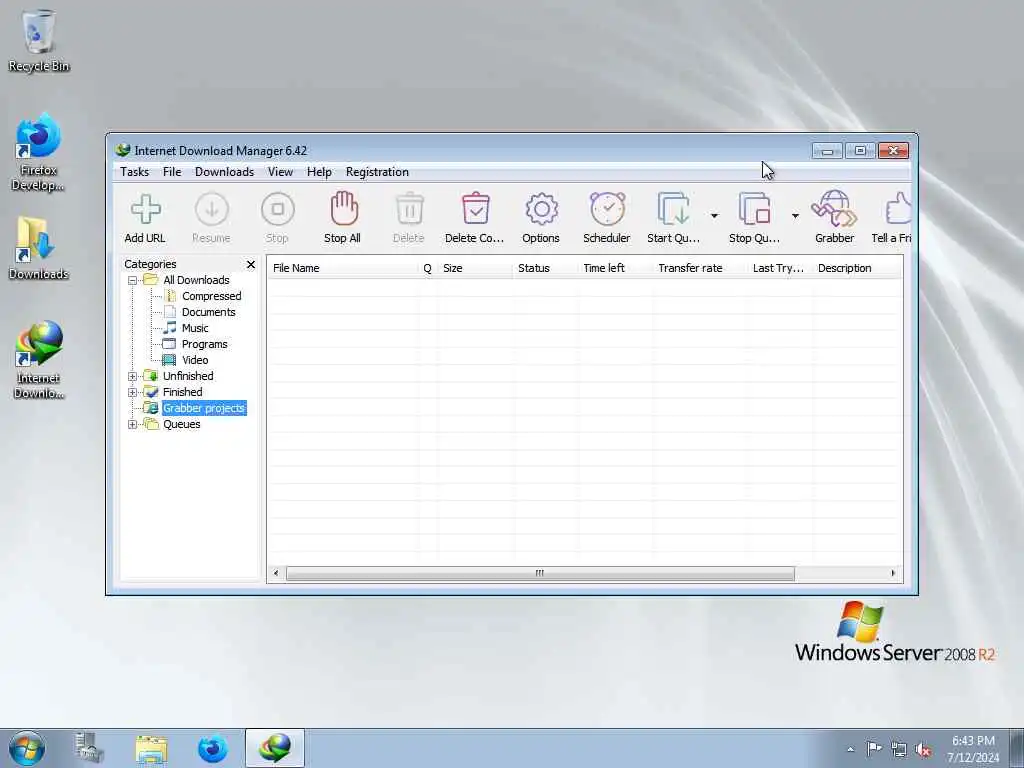Open the Downloads menu
The width and height of the screenshot is (1024, 768).
click(224, 172)
